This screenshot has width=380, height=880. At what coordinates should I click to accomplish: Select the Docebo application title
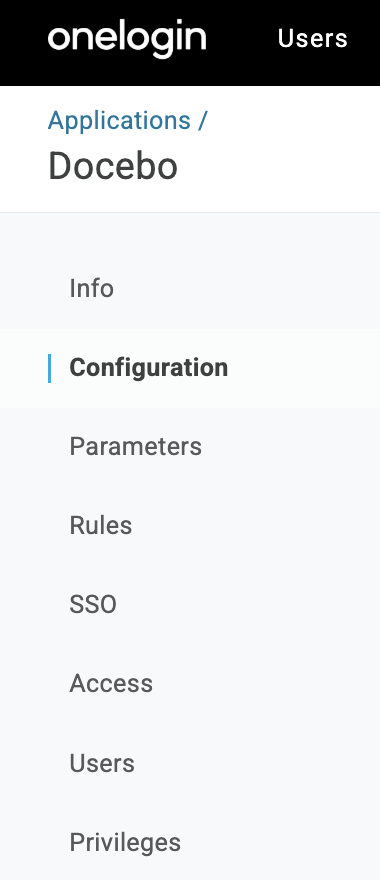(x=113, y=167)
